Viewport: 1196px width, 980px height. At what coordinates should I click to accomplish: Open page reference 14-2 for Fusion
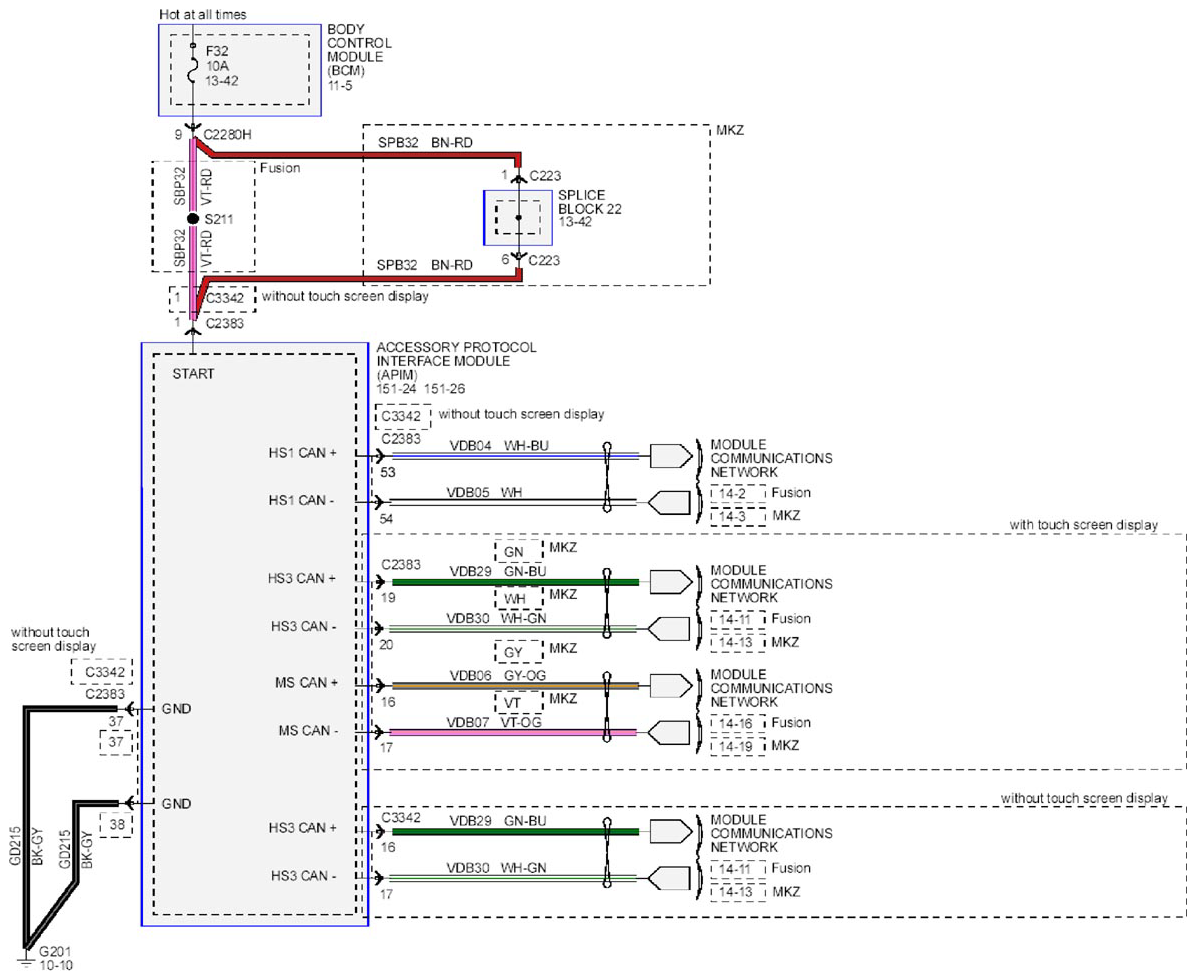click(738, 493)
